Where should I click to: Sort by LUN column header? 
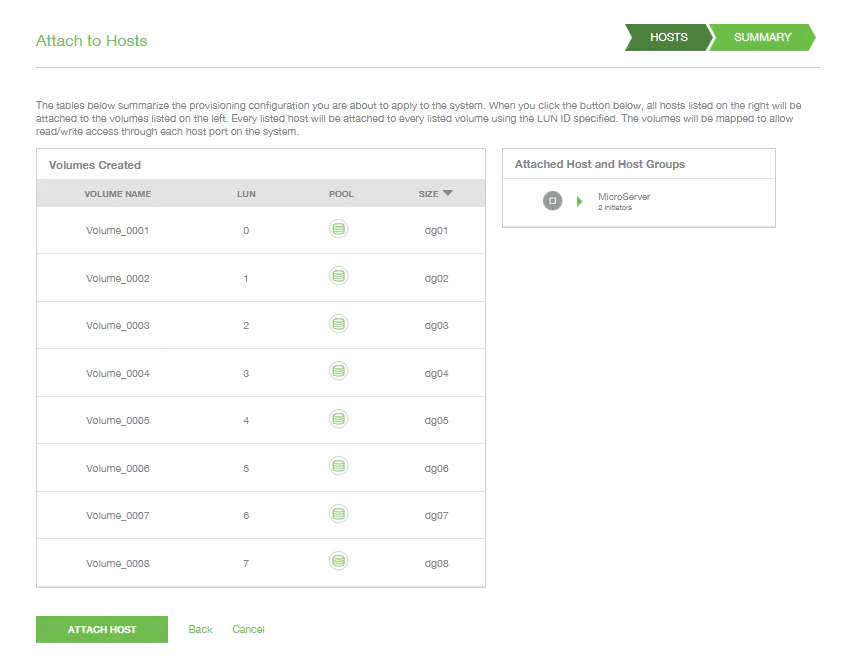246,194
